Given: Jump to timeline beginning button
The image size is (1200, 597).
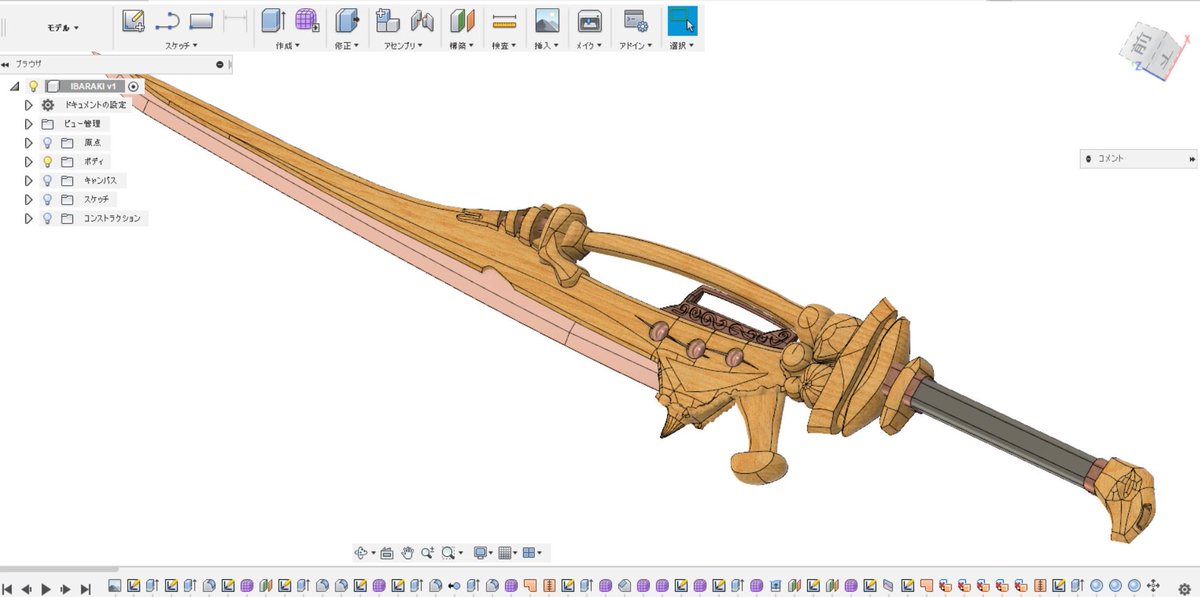Looking at the screenshot, I should point(6,588).
